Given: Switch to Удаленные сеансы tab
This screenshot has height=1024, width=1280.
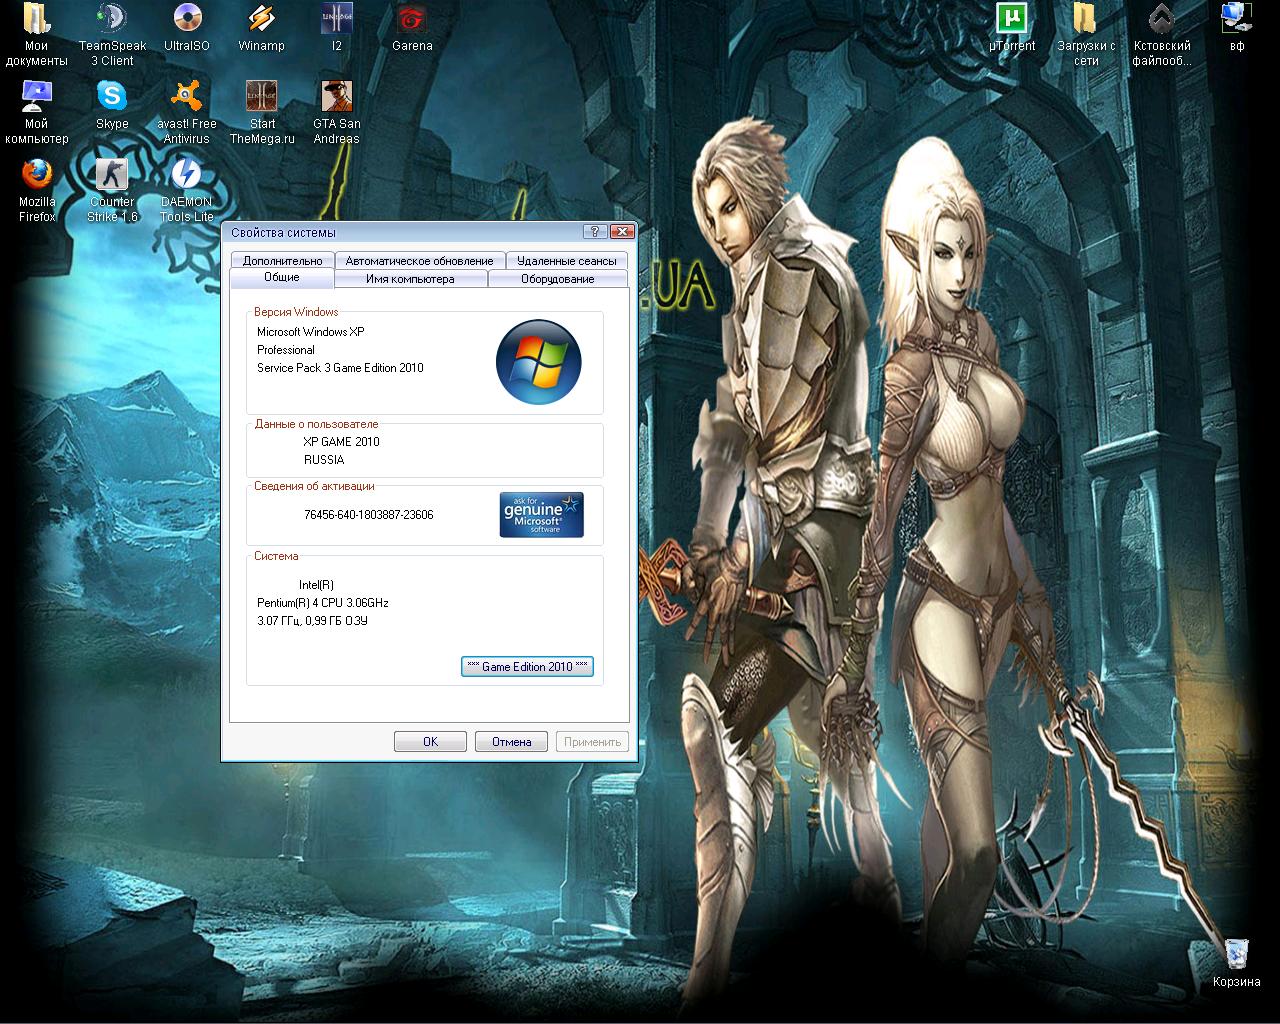Looking at the screenshot, I should [567, 260].
